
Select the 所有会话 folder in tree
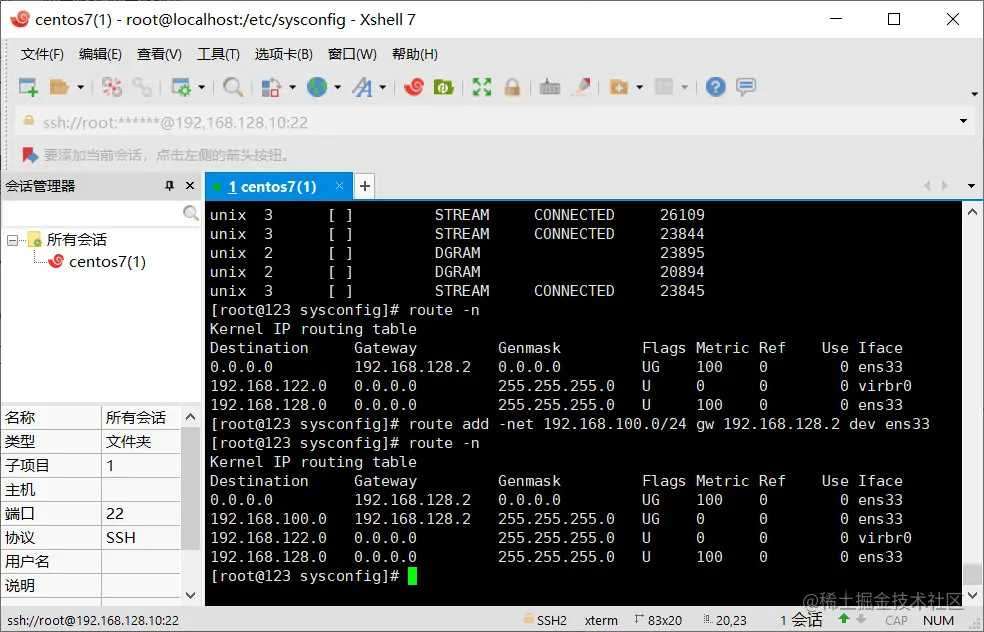(77, 240)
